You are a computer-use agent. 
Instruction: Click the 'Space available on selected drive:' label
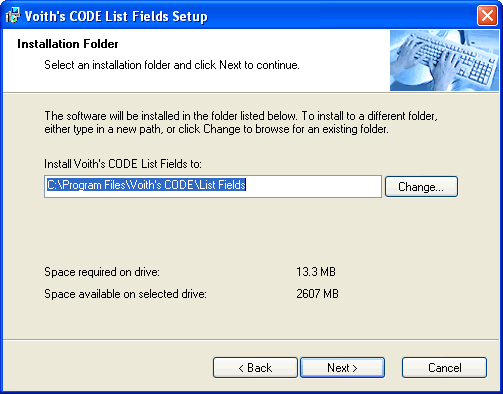pos(125,294)
